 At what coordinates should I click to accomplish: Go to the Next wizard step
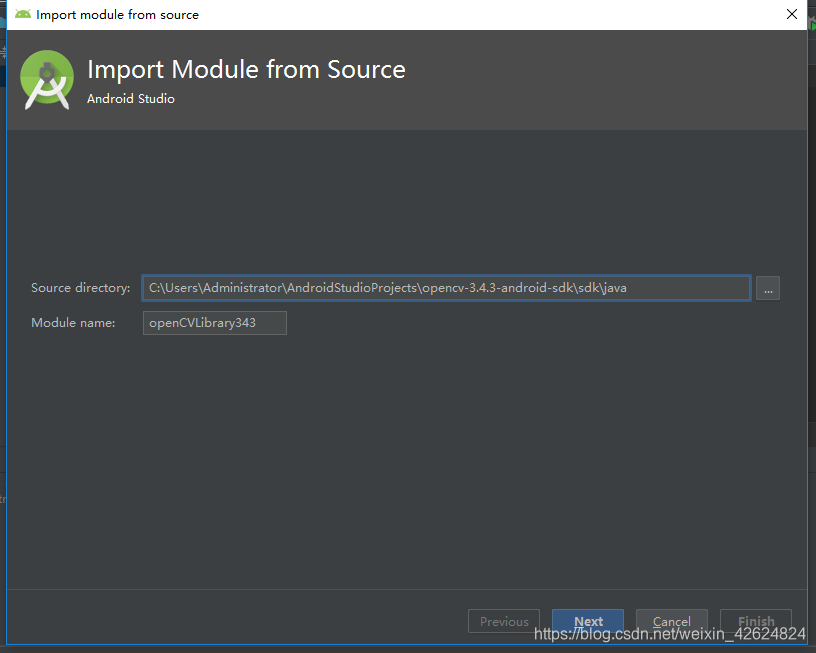tap(588, 621)
